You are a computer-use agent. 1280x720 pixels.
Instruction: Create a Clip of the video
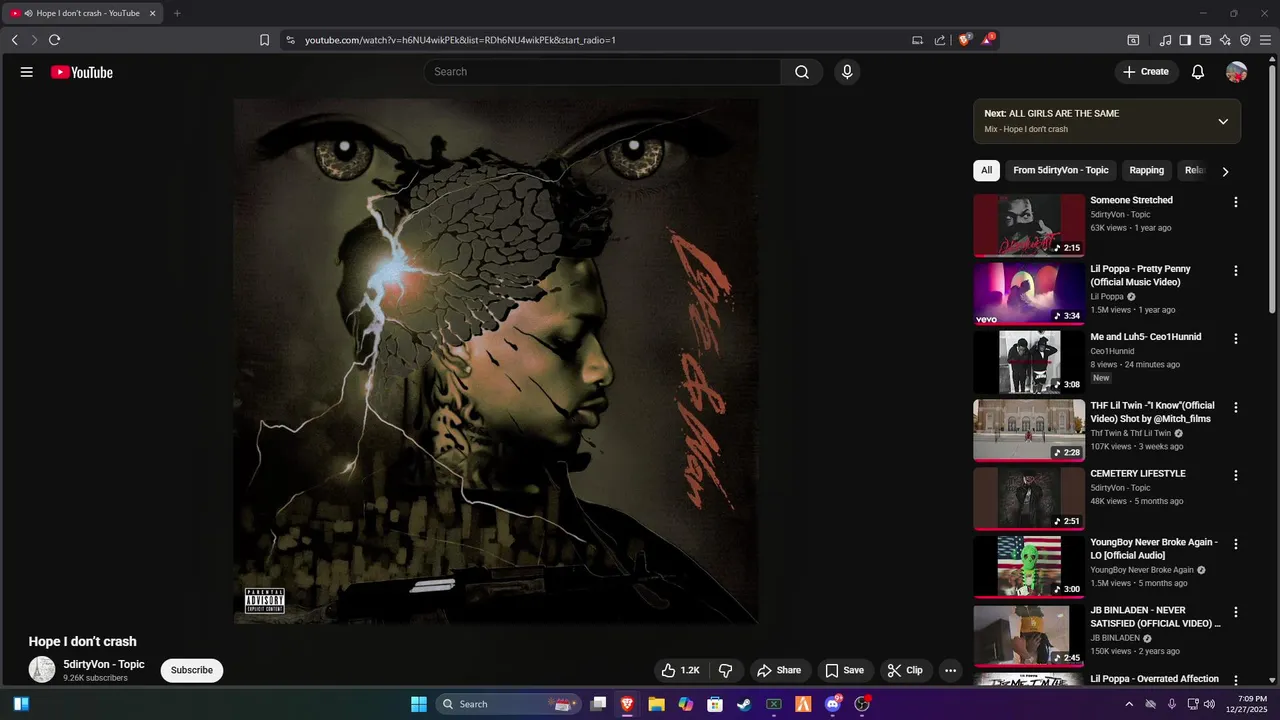click(x=905, y=670)
